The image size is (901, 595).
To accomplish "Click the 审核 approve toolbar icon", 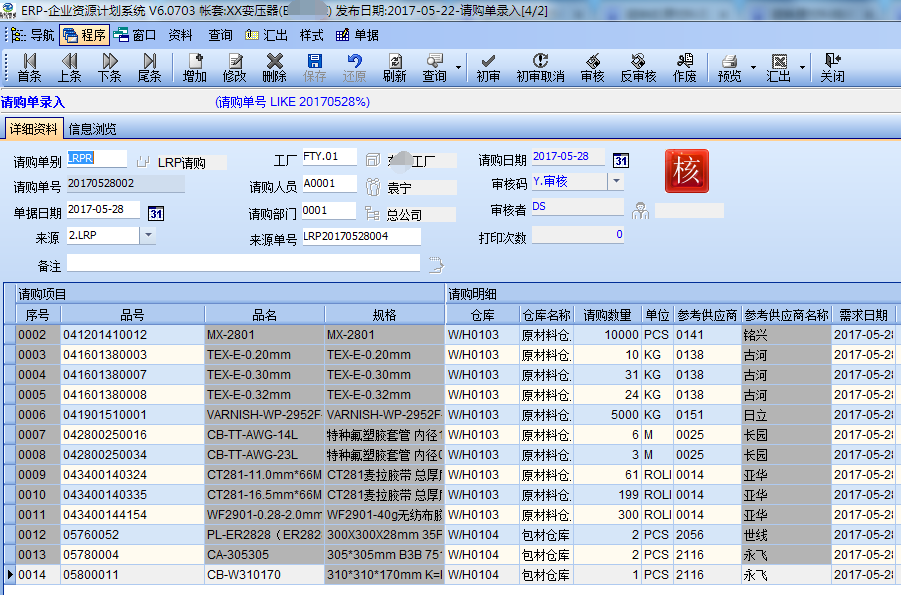I will pos(592,67).
